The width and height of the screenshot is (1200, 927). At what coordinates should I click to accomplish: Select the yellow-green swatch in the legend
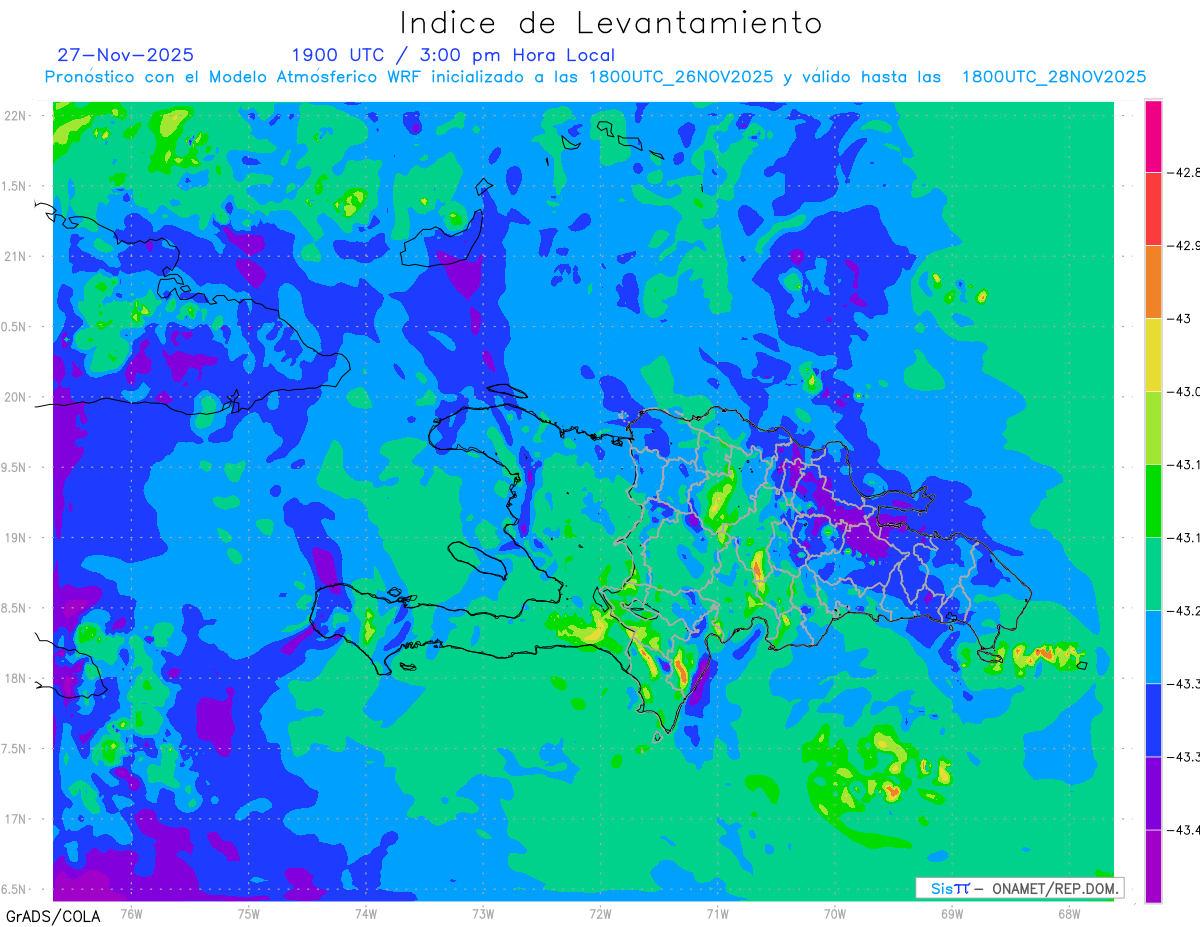coord(1153,427)
